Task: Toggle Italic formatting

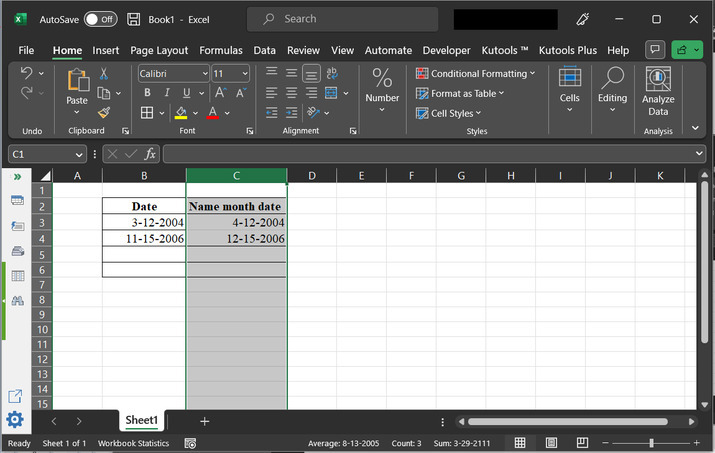Action: [165, 93]
